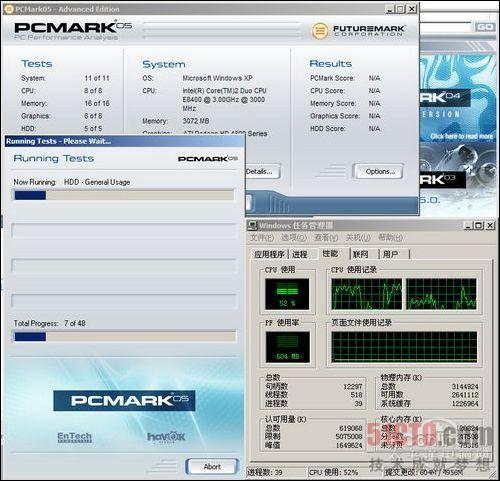Click the Total Progress bar
500x481 pixels.
pyautogui.click(x=124, y=337)
